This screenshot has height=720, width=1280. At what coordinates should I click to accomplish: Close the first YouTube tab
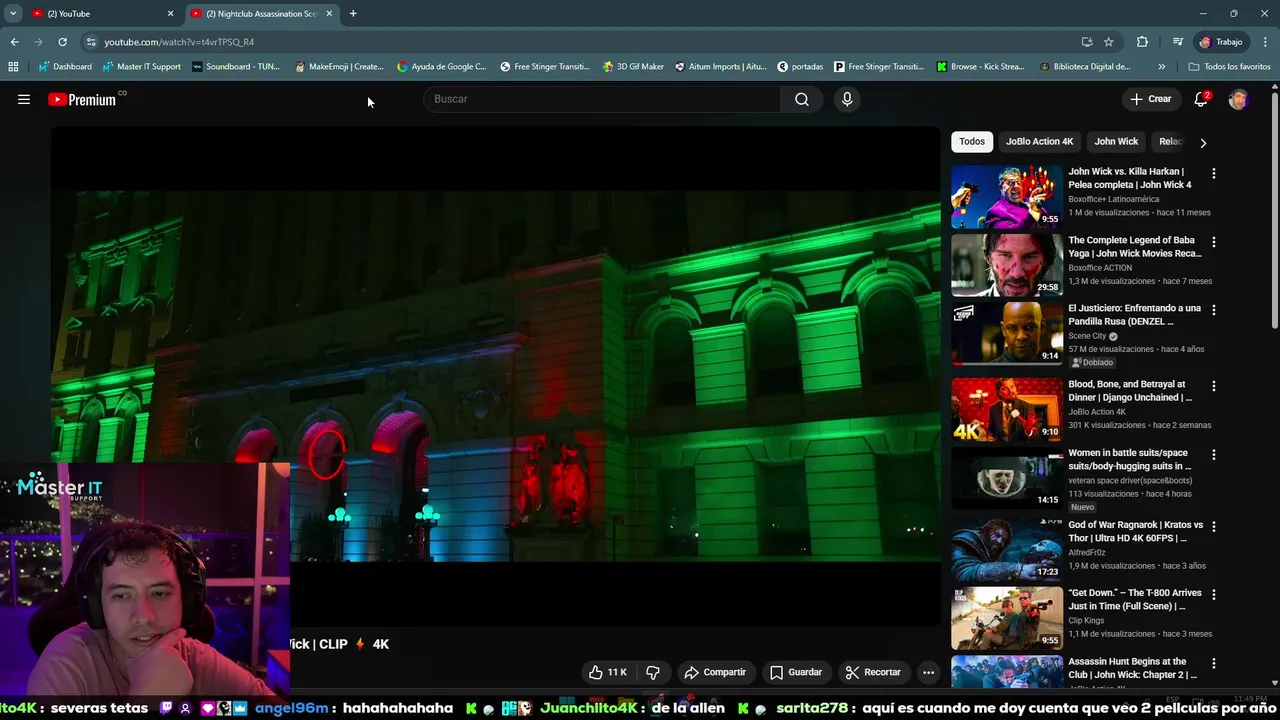[x=170, y=14]
